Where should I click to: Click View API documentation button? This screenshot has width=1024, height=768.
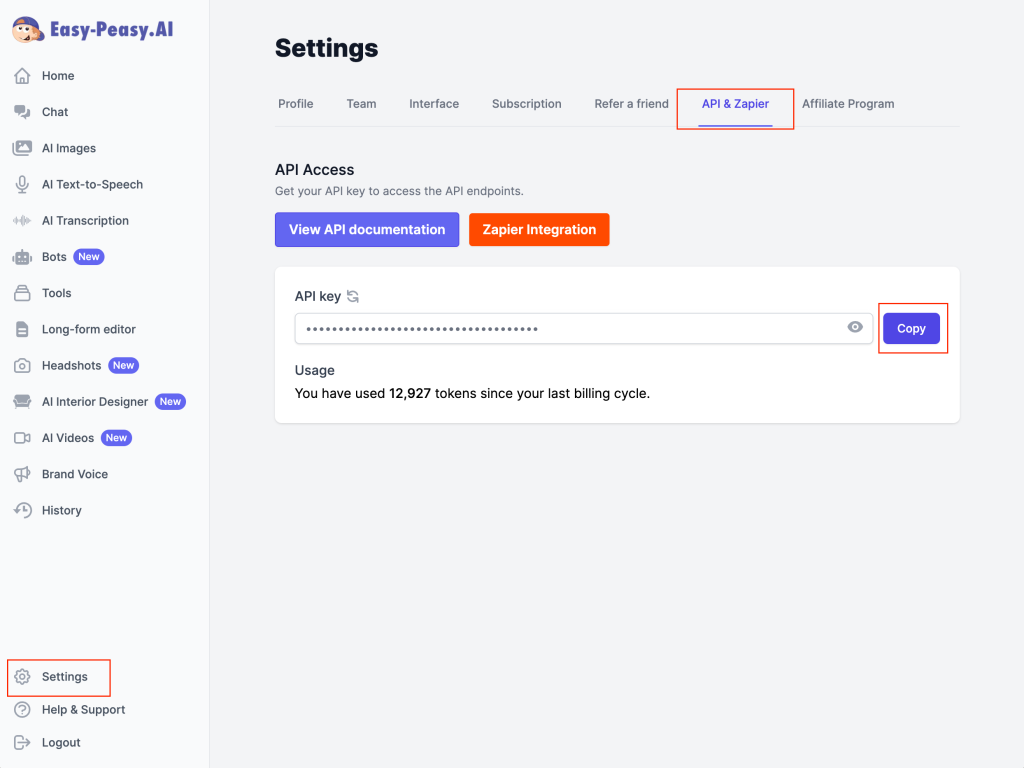coord(367,229)
